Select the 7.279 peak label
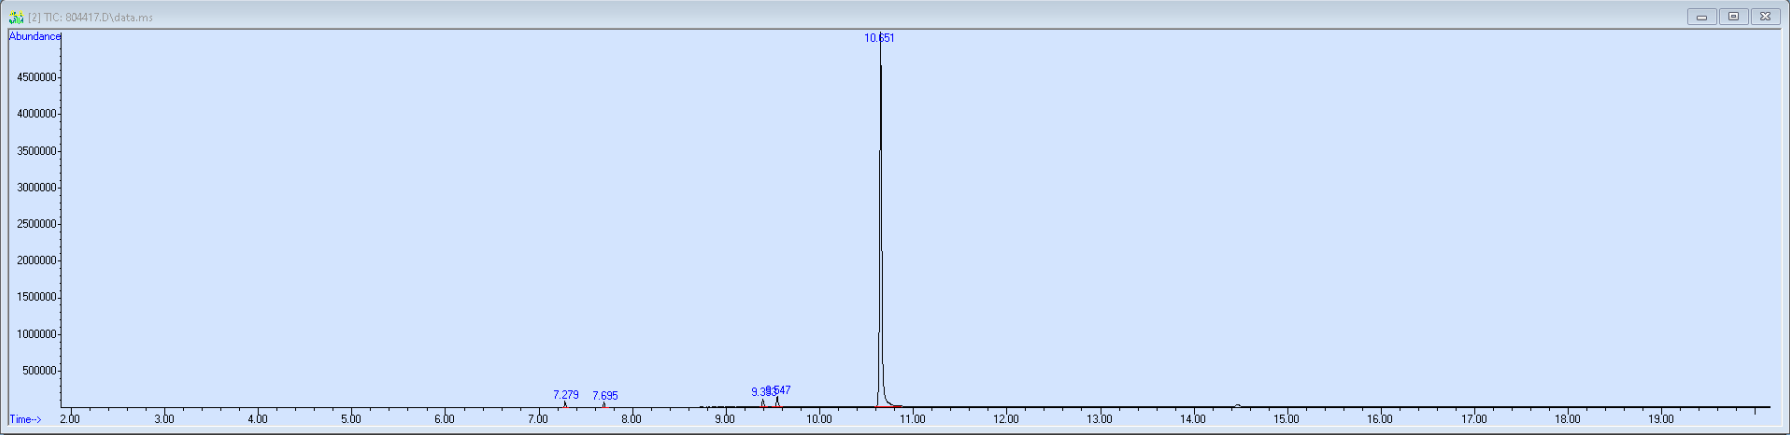The image size is (1790, 435). coord(566,395)
